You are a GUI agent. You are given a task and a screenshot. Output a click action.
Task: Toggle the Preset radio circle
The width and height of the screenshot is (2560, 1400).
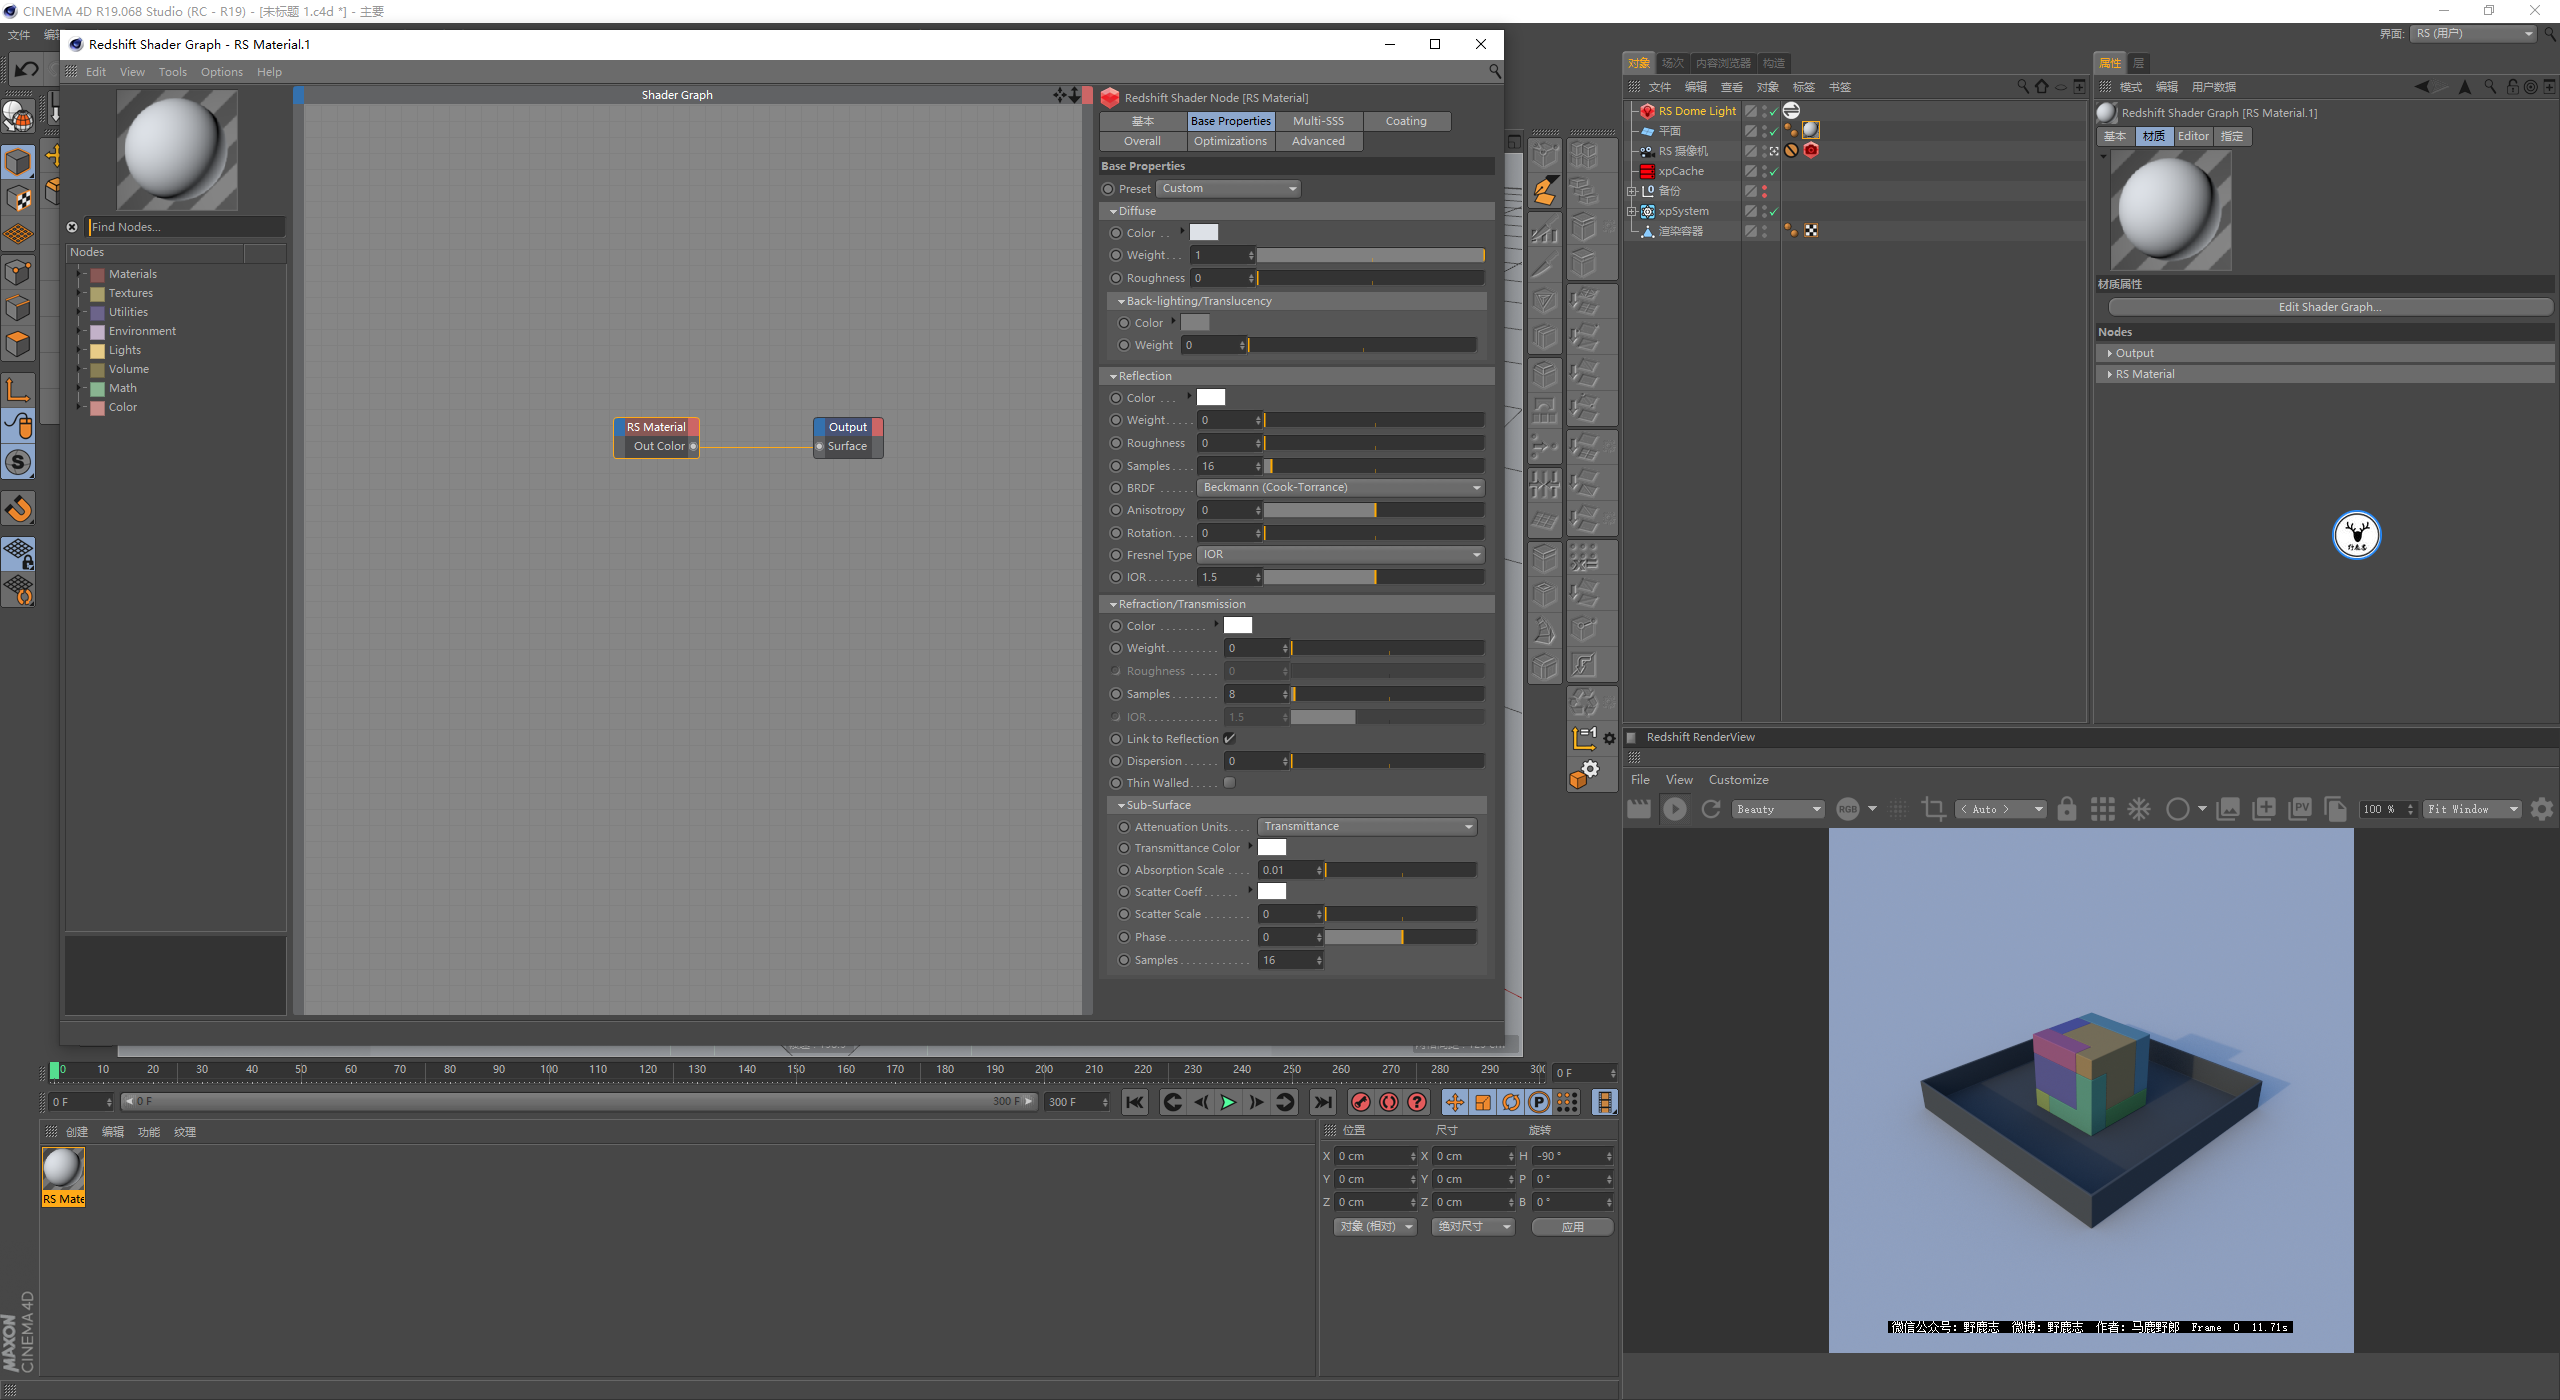pos(1108,189)
